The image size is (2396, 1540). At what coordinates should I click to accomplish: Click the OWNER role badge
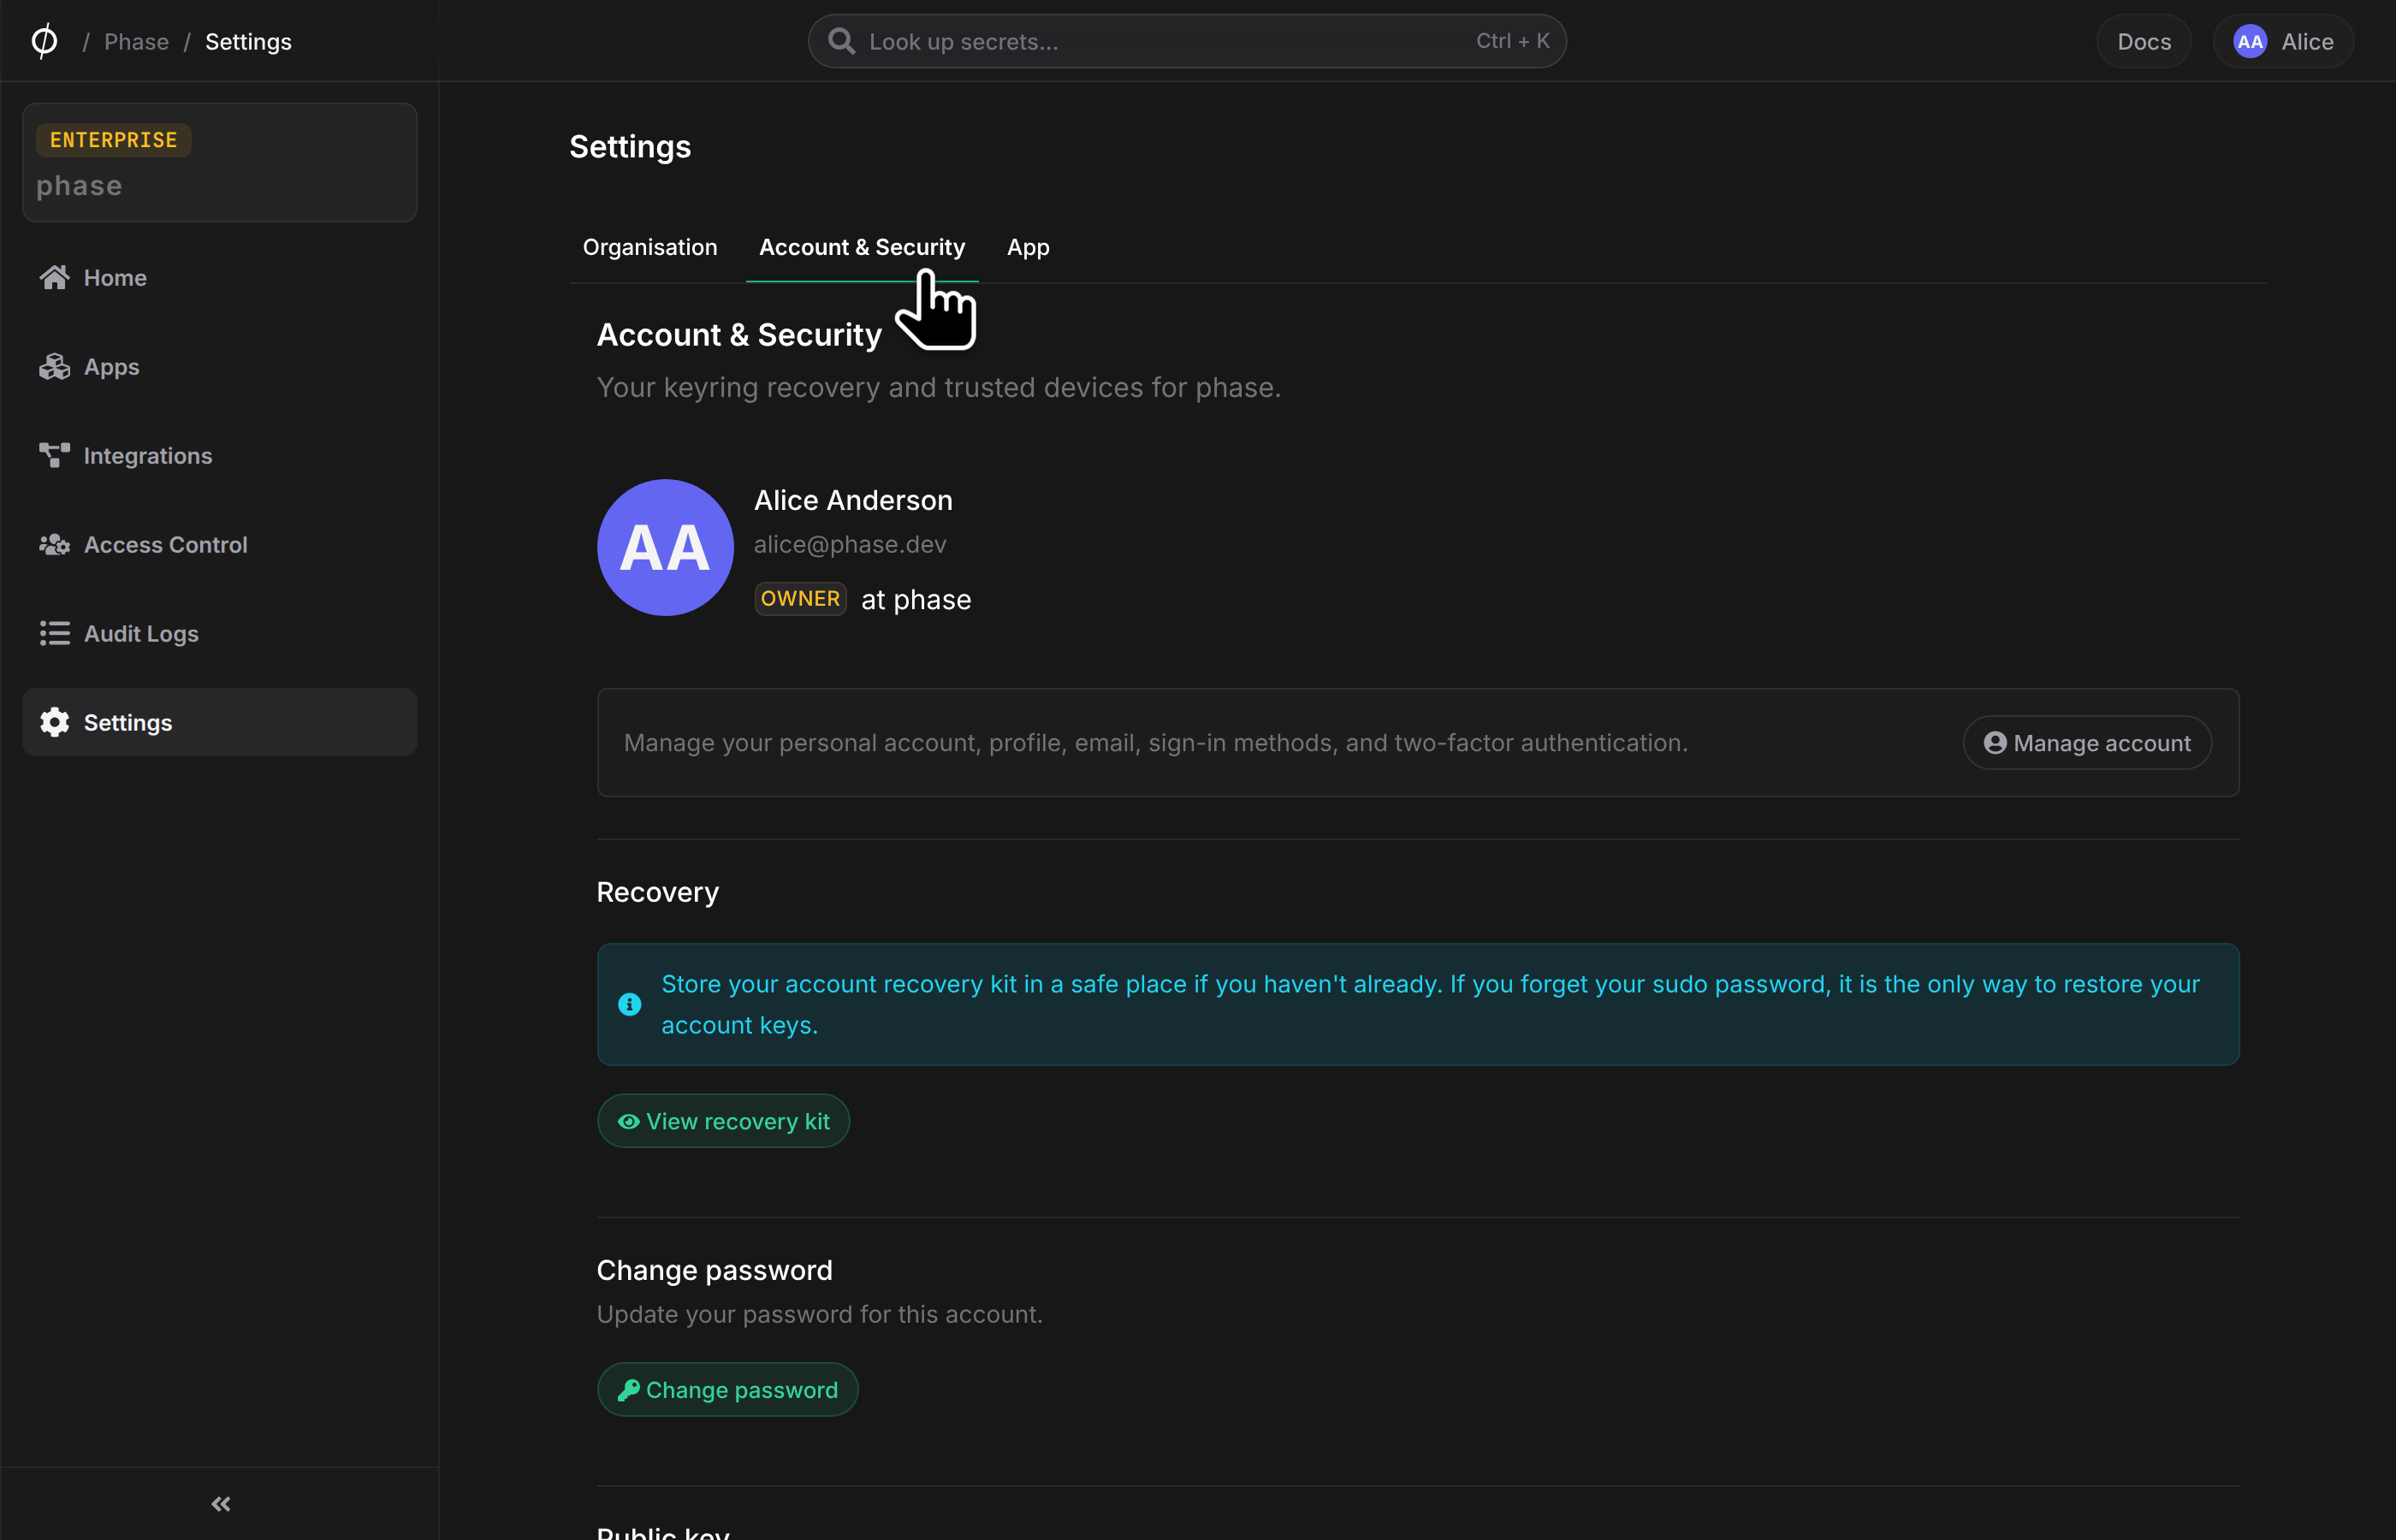click(800, 598)
